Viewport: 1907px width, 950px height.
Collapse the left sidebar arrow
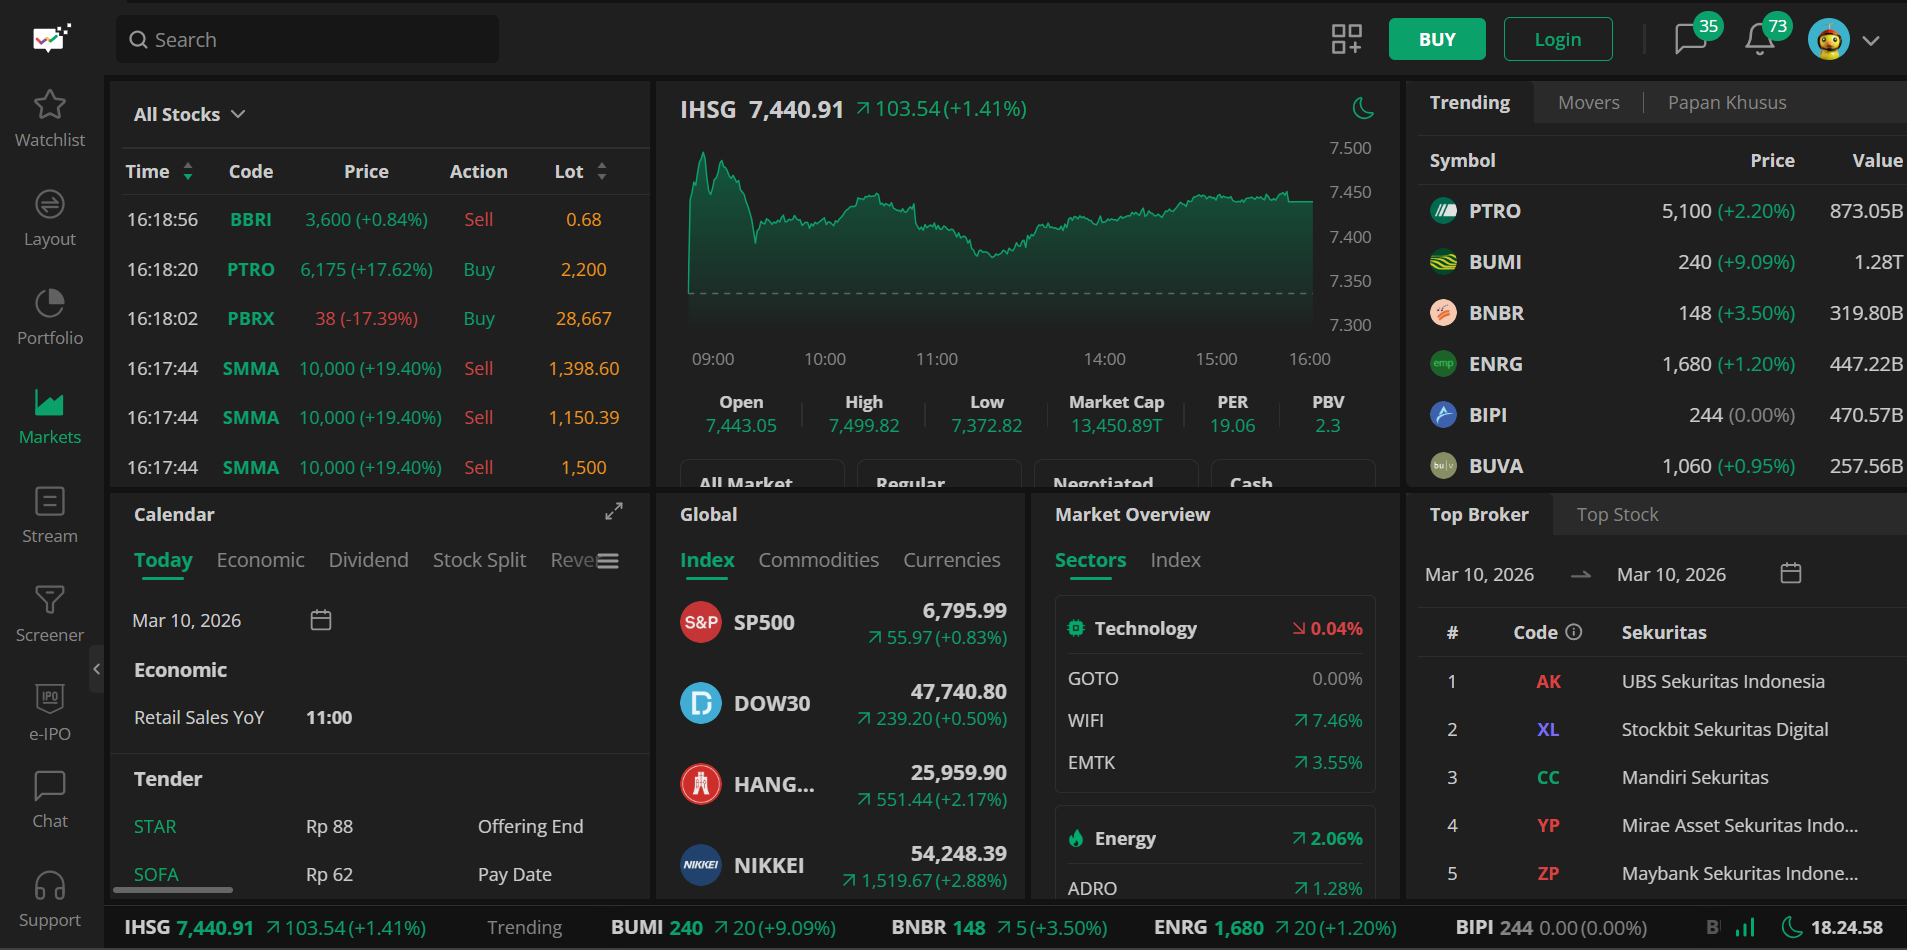97,669
